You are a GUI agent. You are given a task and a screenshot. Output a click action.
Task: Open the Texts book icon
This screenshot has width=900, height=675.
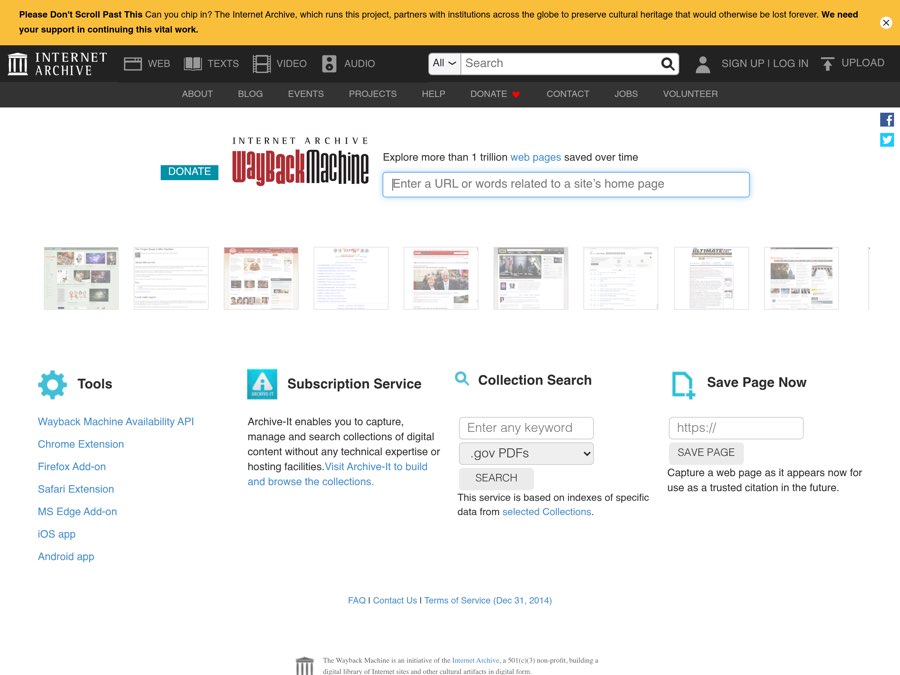tap(193, 64)
